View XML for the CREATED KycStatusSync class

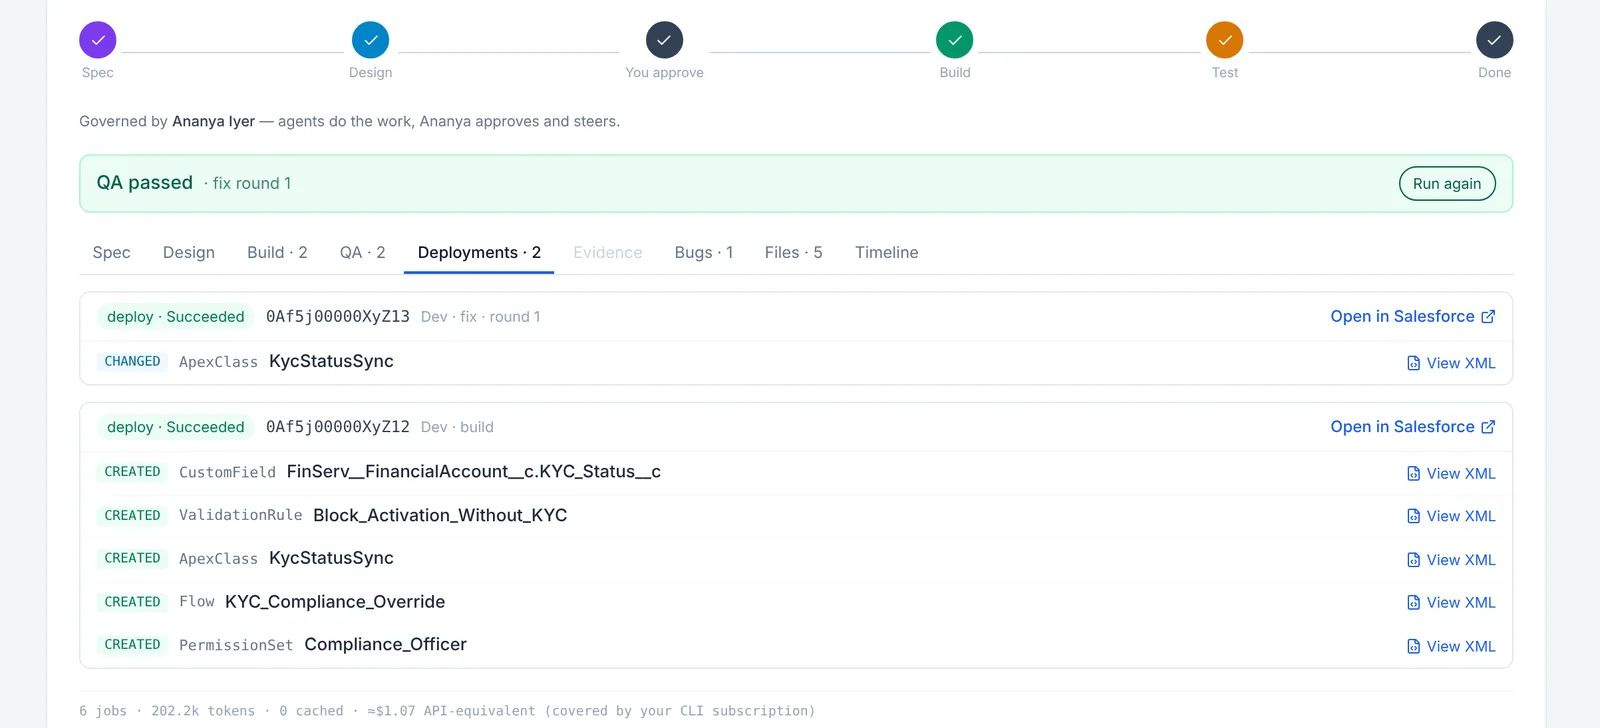tap(1451, 560)
